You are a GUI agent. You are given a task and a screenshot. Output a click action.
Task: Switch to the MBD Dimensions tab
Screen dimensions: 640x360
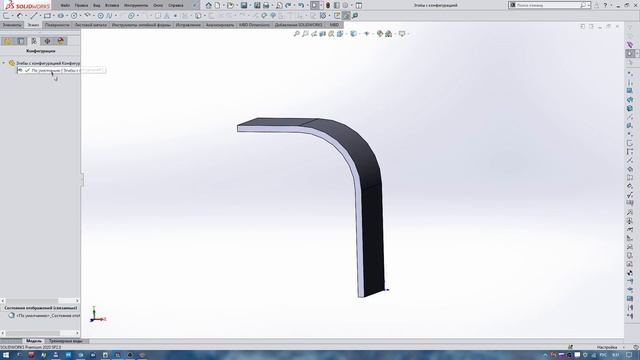[254, 25]
